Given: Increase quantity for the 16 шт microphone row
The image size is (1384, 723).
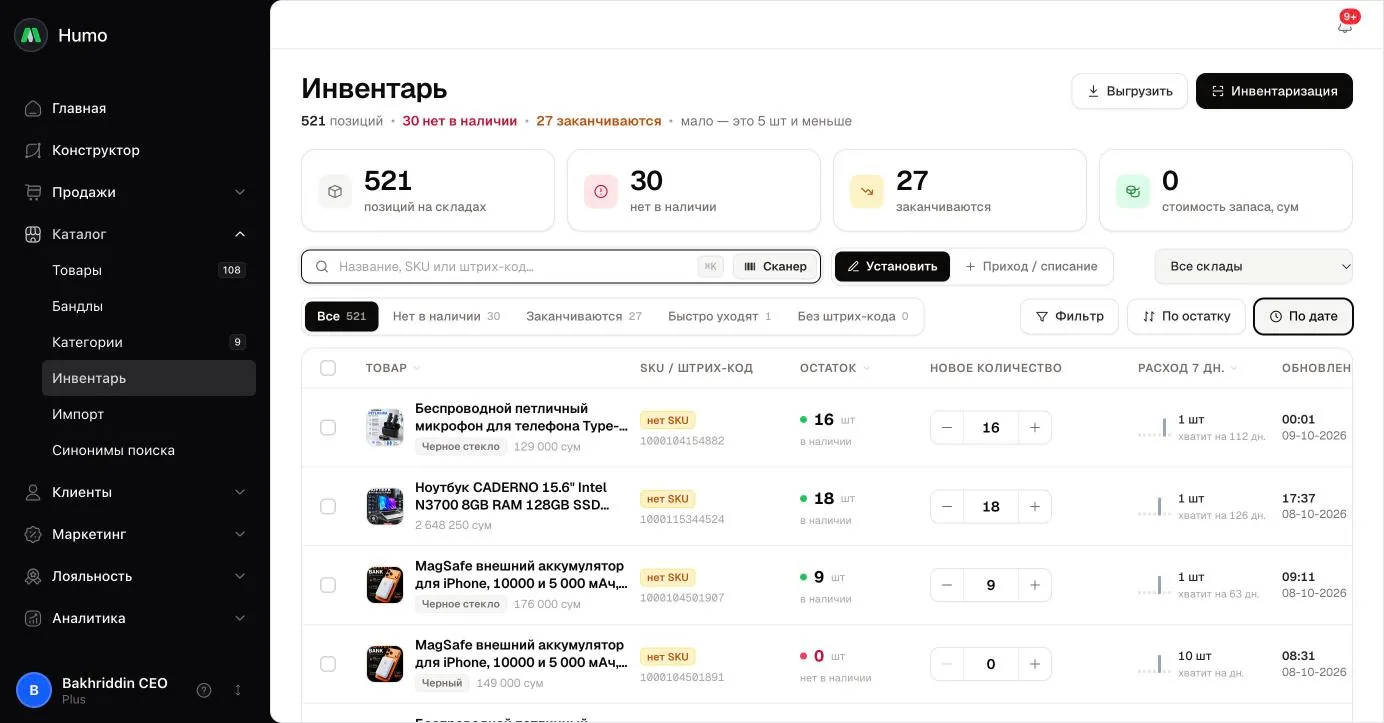Looking at the screenshot, I should point(1035,427).
